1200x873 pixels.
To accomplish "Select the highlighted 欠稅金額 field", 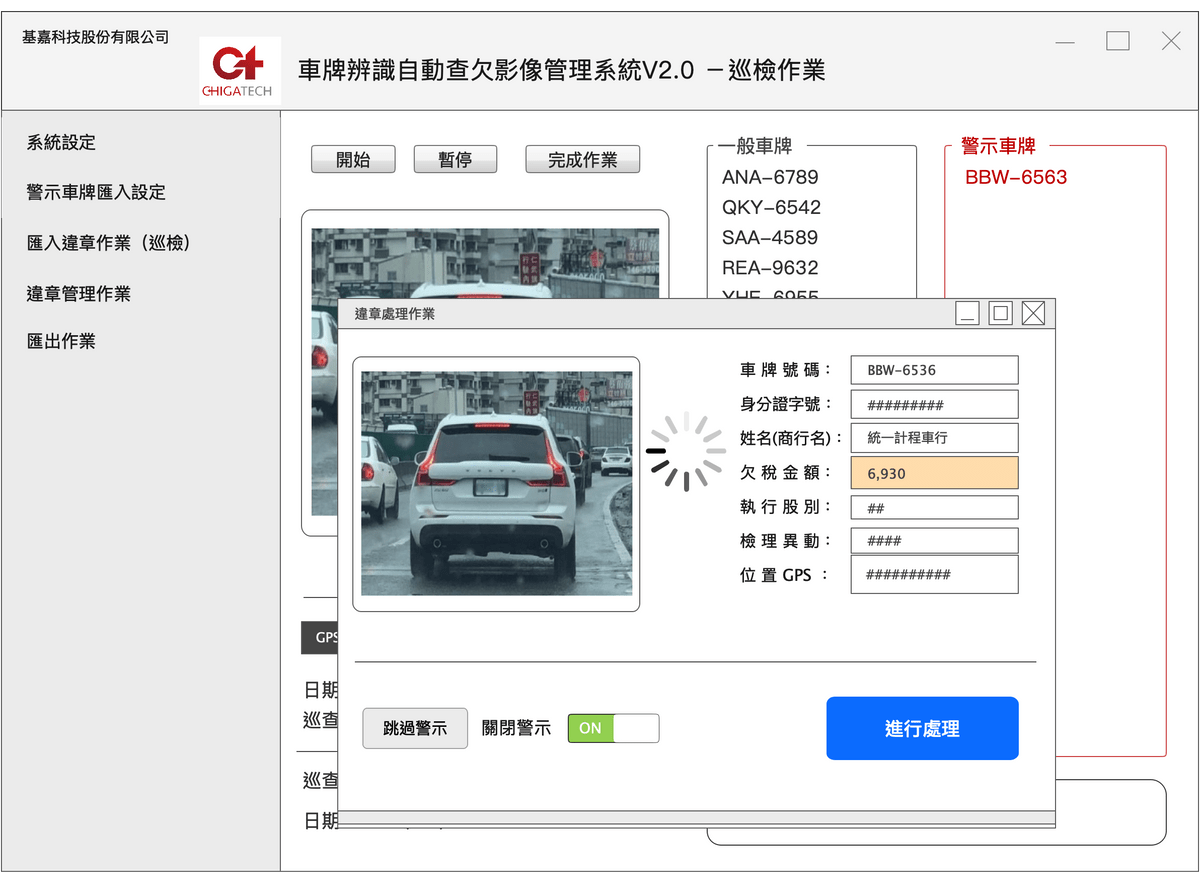I will [934, 473].
